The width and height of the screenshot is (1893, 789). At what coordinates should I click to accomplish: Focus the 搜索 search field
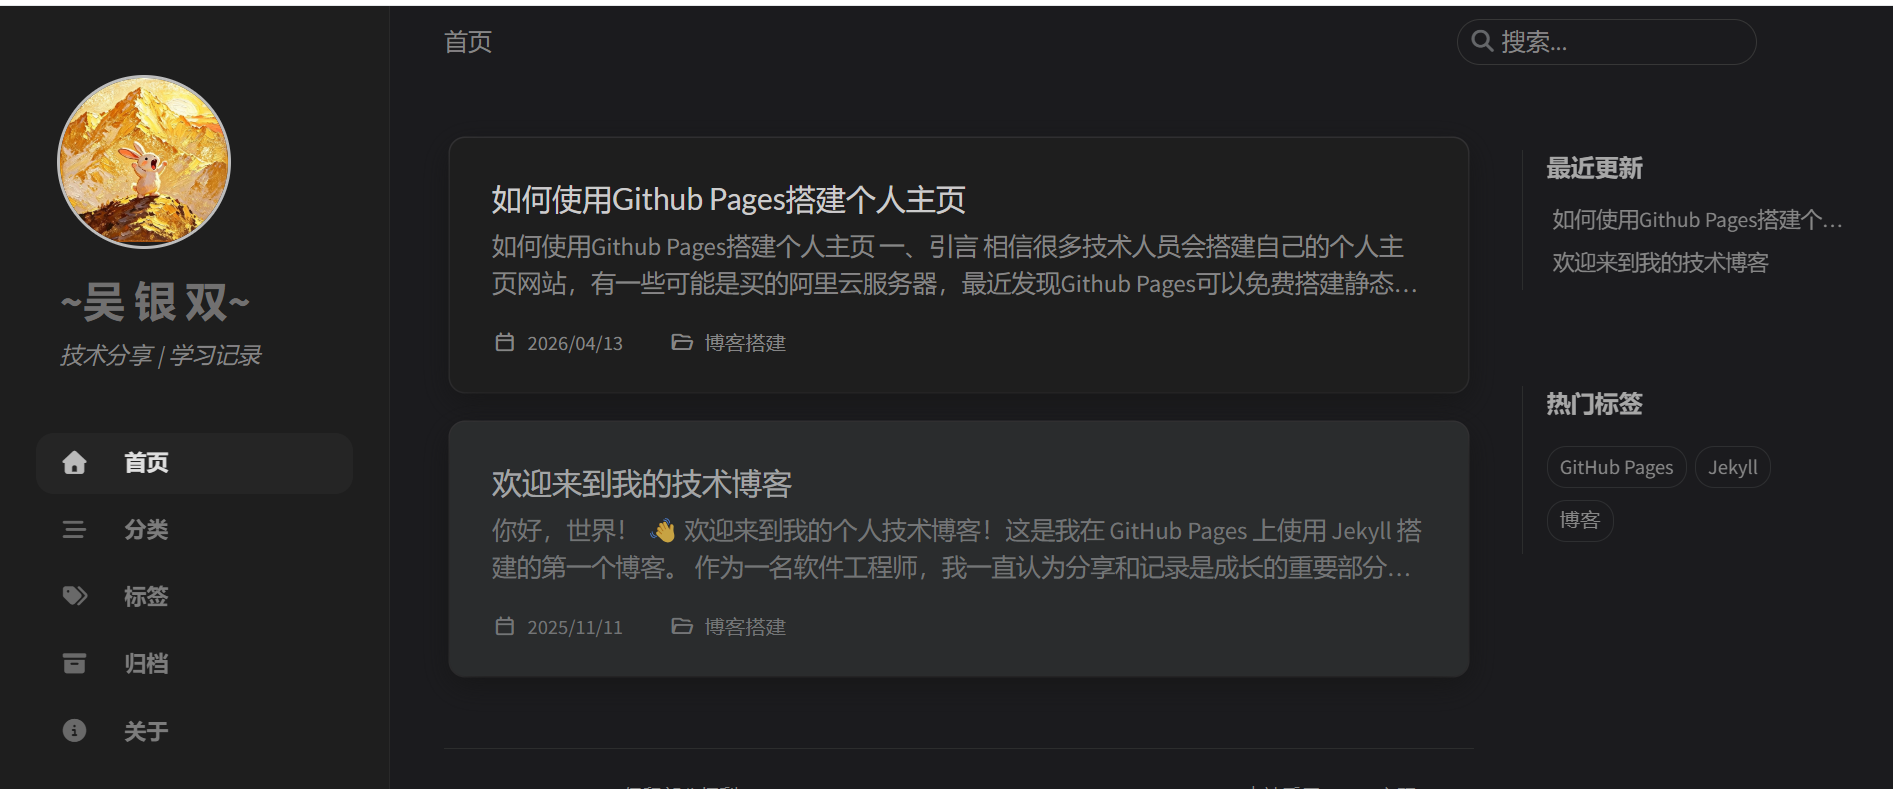(1620, 42)
